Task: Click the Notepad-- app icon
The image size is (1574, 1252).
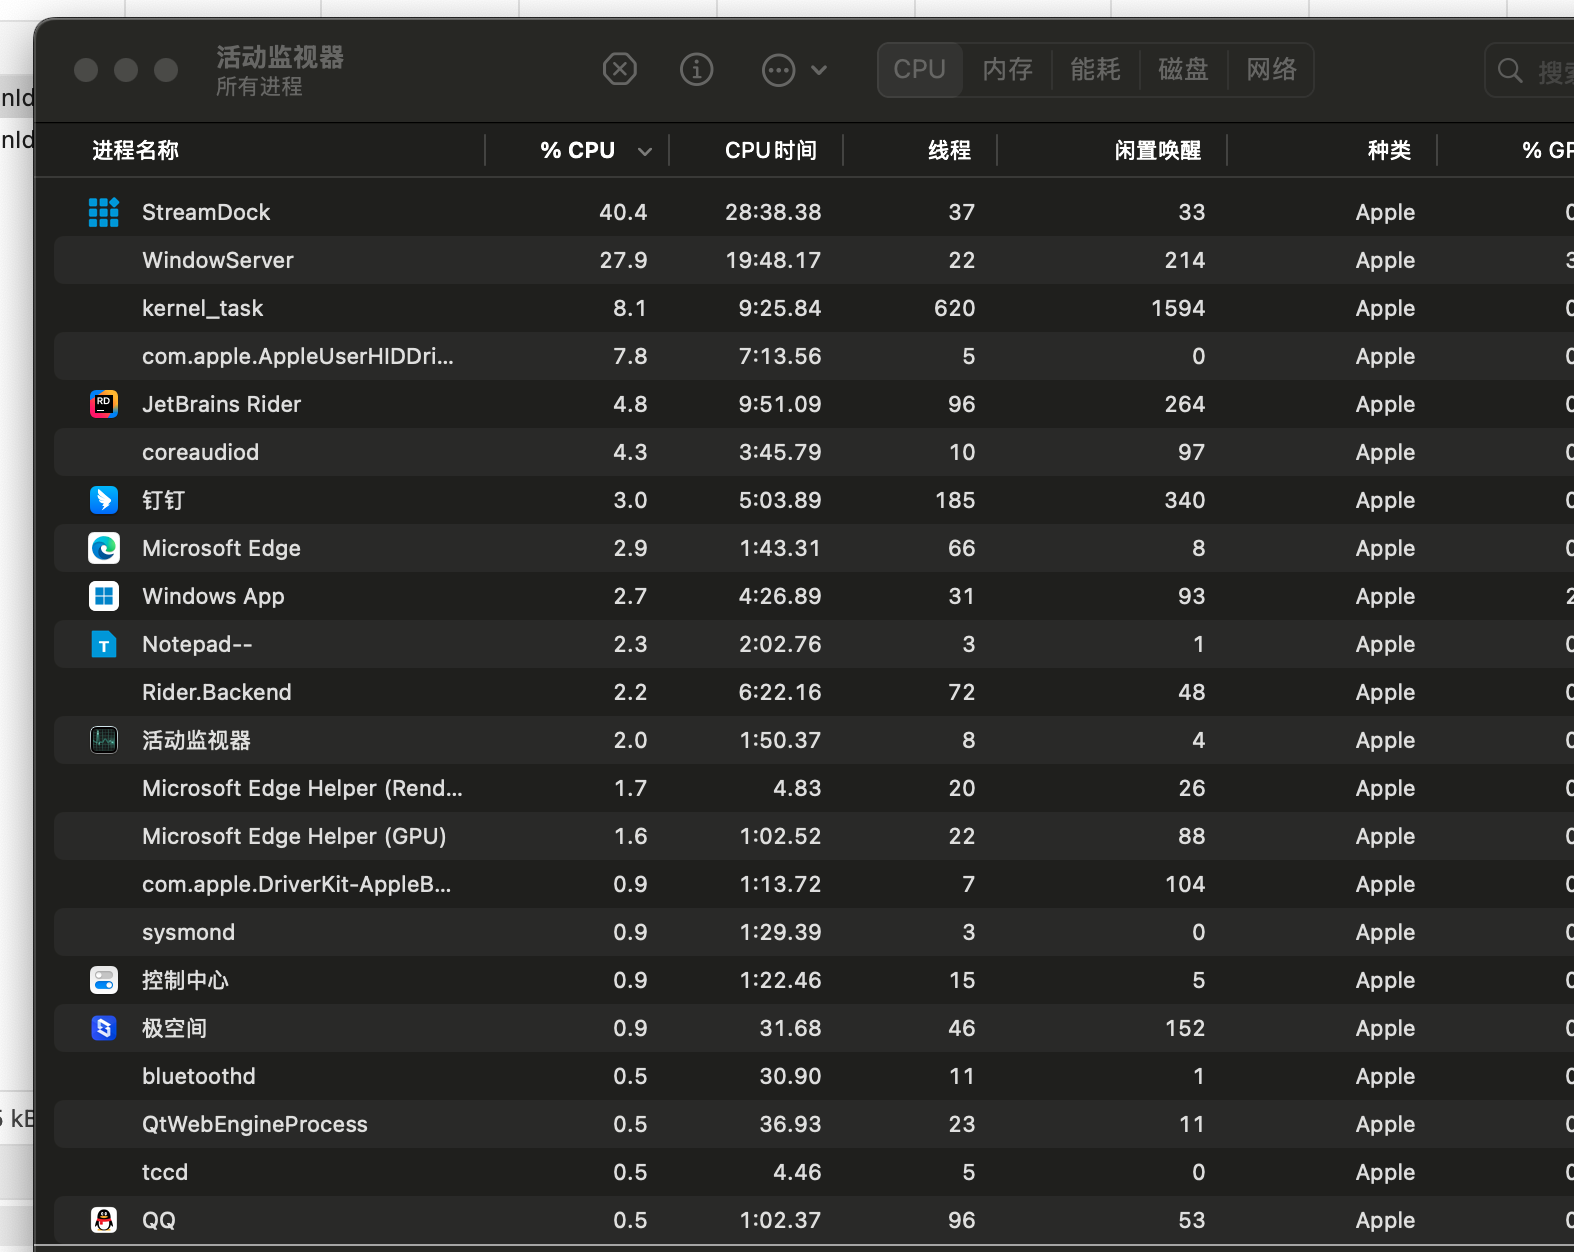Action: coord(104,644)
